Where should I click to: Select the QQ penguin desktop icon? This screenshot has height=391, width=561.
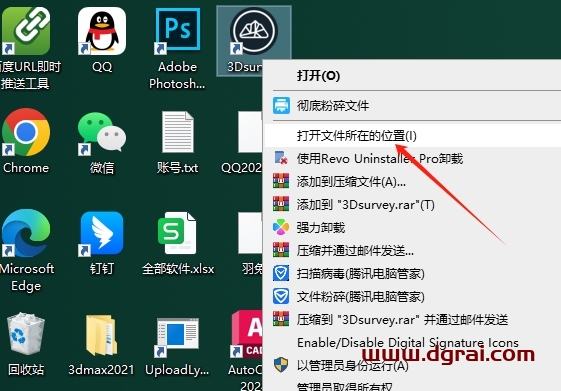point(102,31)
